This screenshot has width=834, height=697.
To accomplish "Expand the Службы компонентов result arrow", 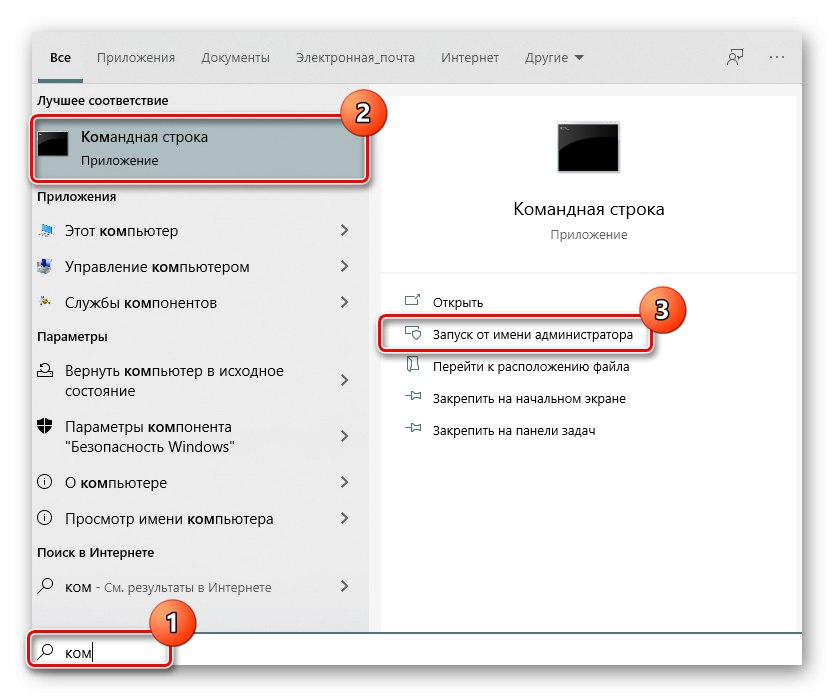I will 345,302.
